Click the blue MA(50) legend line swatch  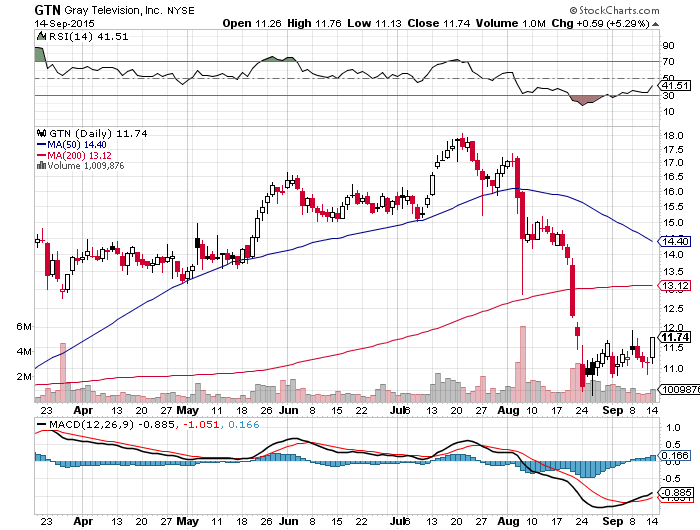42,144
